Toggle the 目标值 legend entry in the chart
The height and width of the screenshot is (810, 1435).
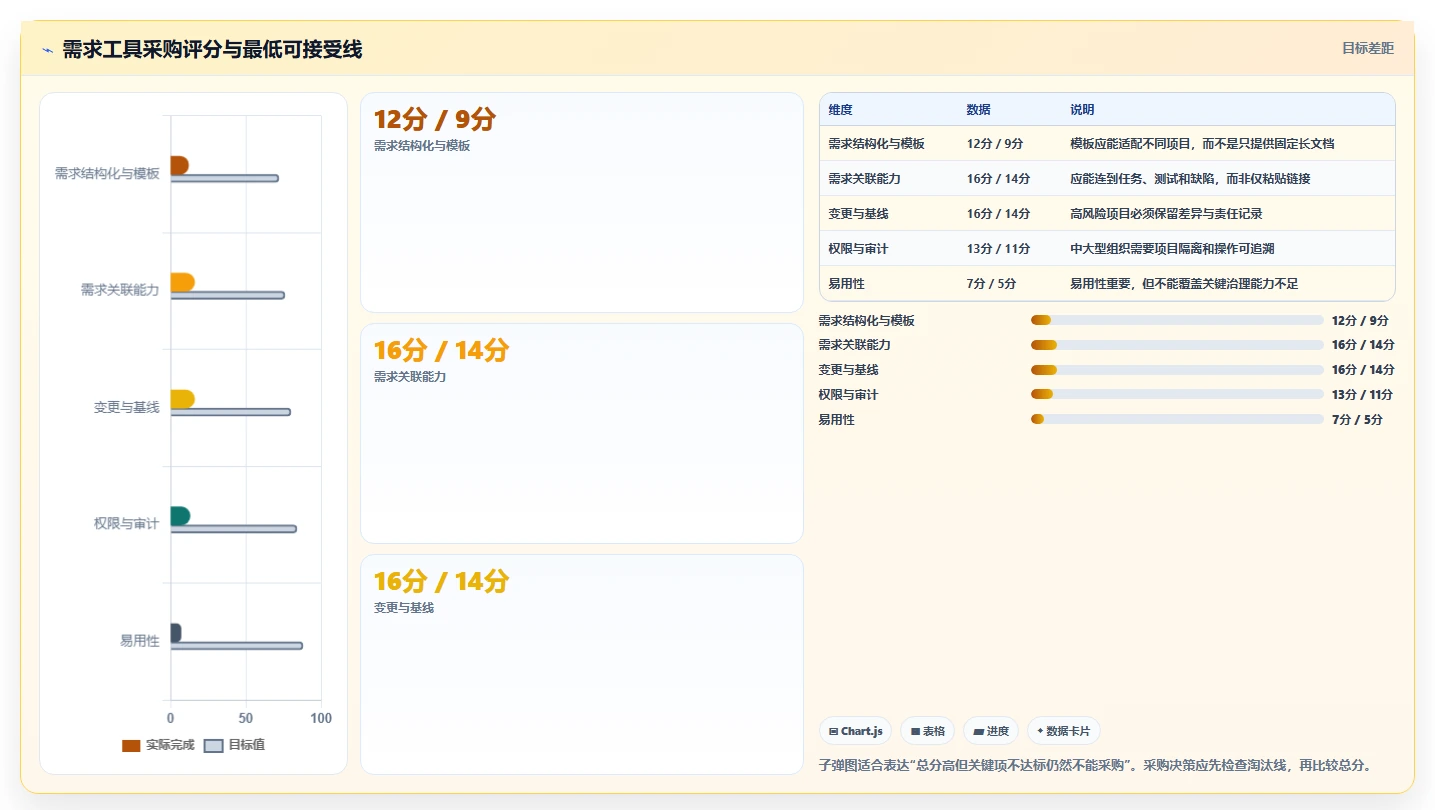234,745
